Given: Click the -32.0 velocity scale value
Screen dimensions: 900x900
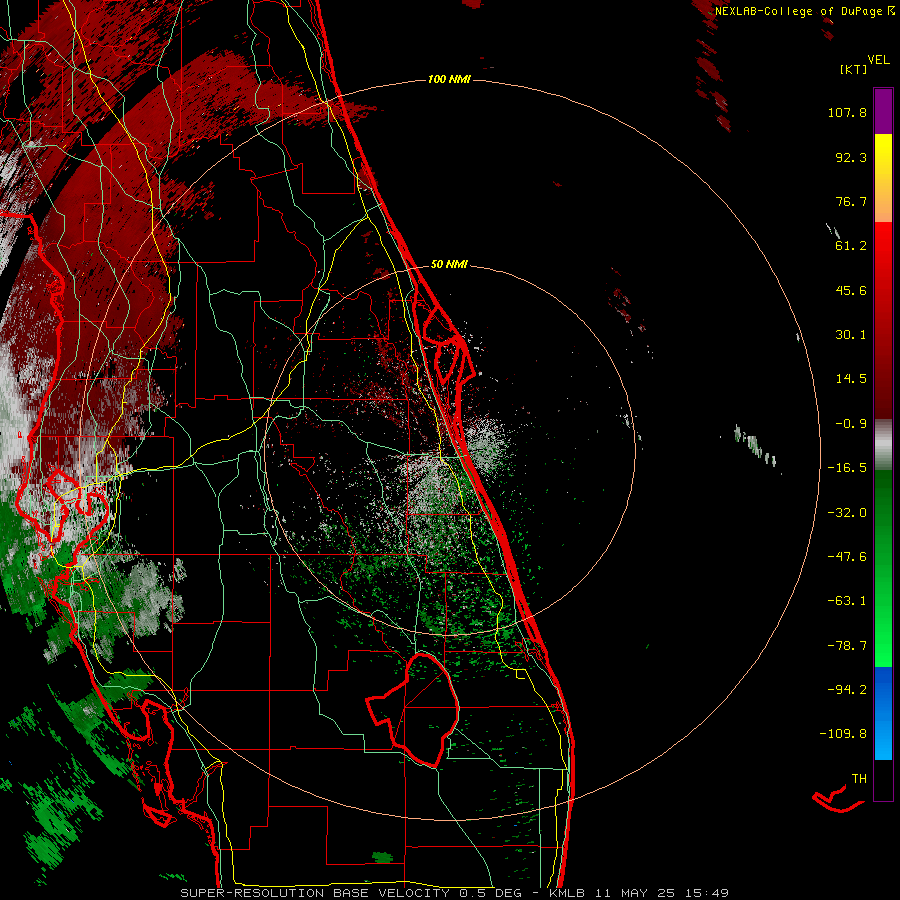Looking at the screenshot, I should 847,513.
